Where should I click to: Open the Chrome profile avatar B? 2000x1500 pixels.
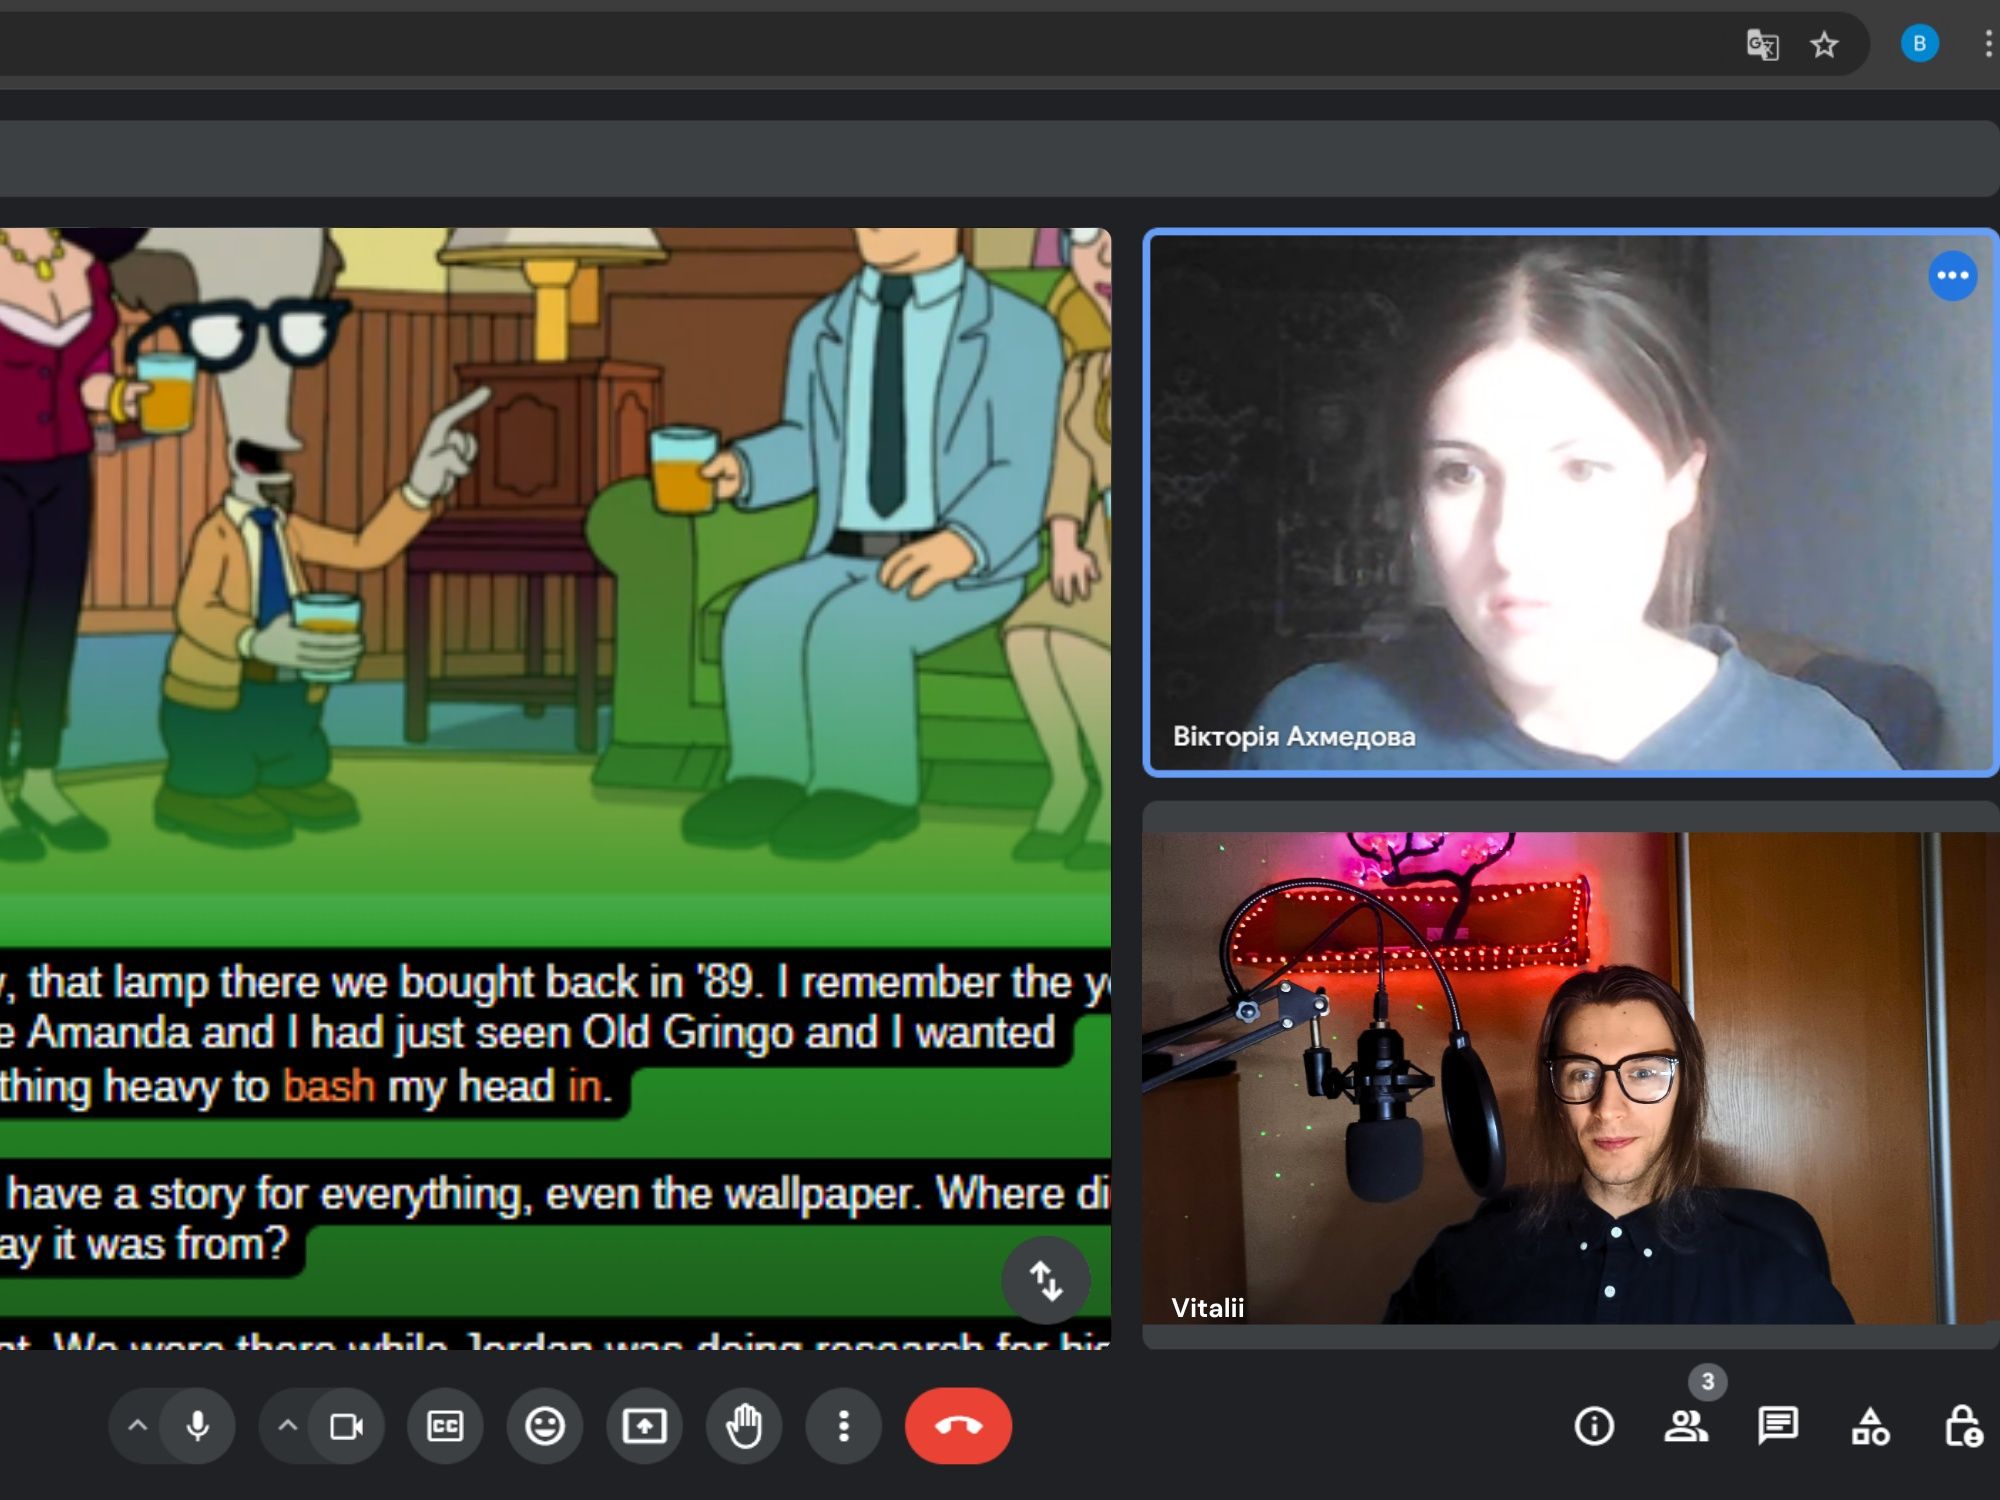point(1919,44)
